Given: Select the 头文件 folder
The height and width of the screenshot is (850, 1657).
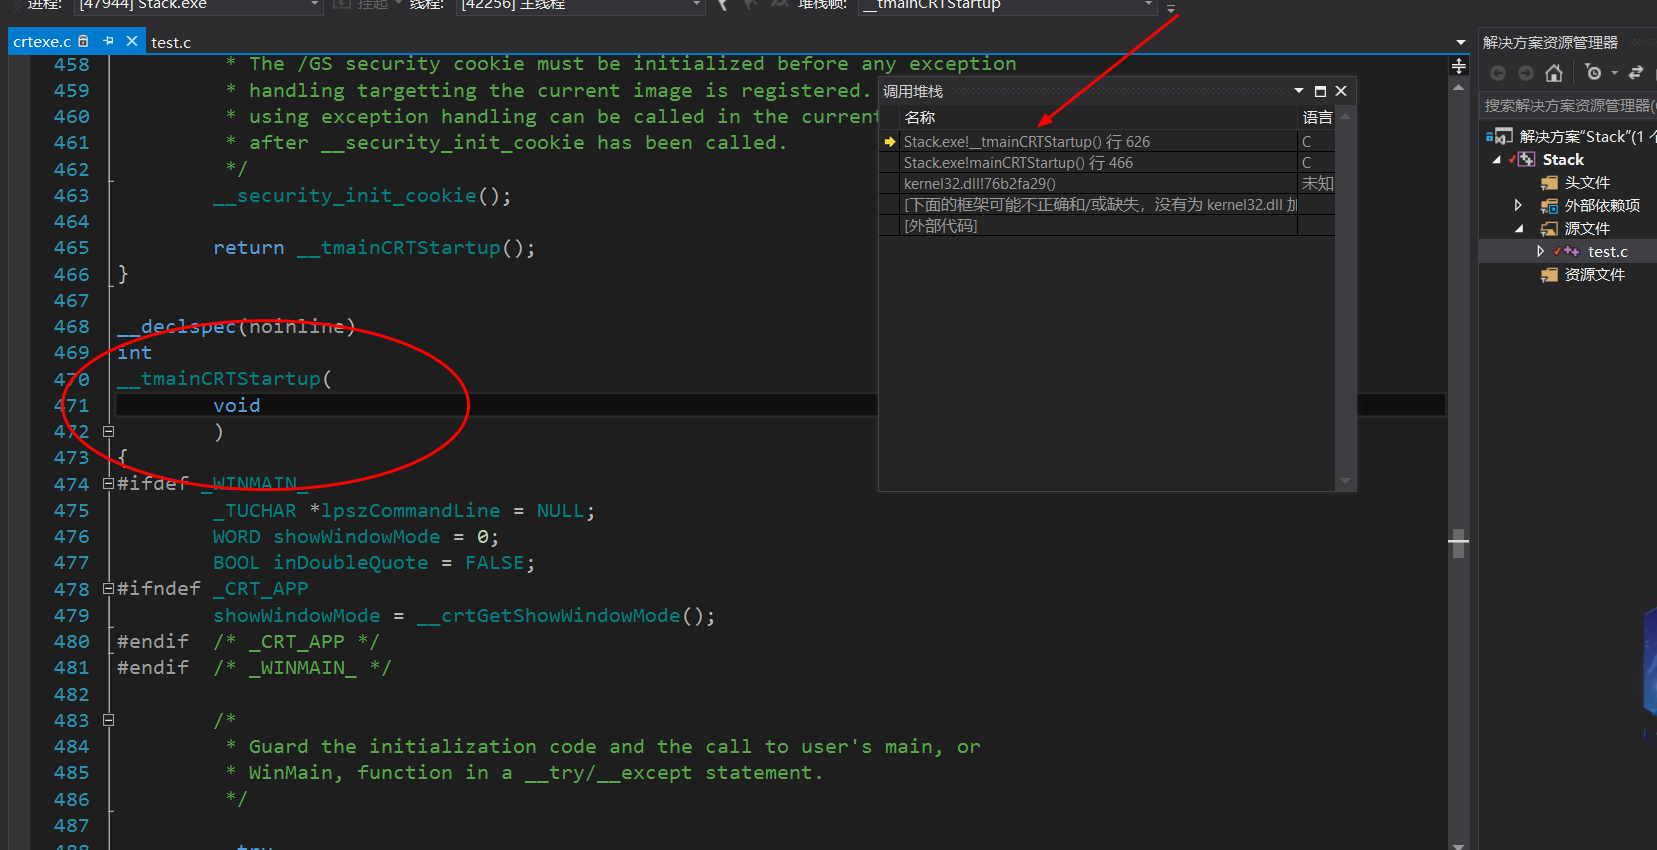Looking at the screenshot, I should tap(1587, 183).
